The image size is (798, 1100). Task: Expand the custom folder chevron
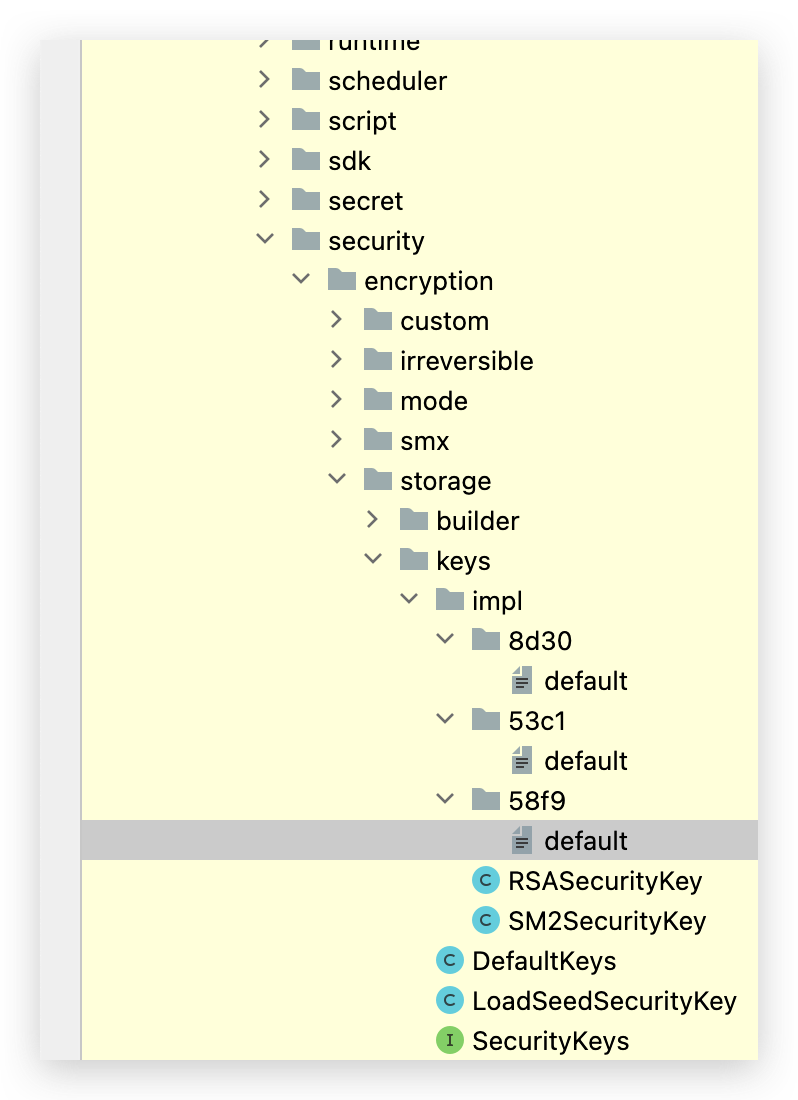pos(338,320)
